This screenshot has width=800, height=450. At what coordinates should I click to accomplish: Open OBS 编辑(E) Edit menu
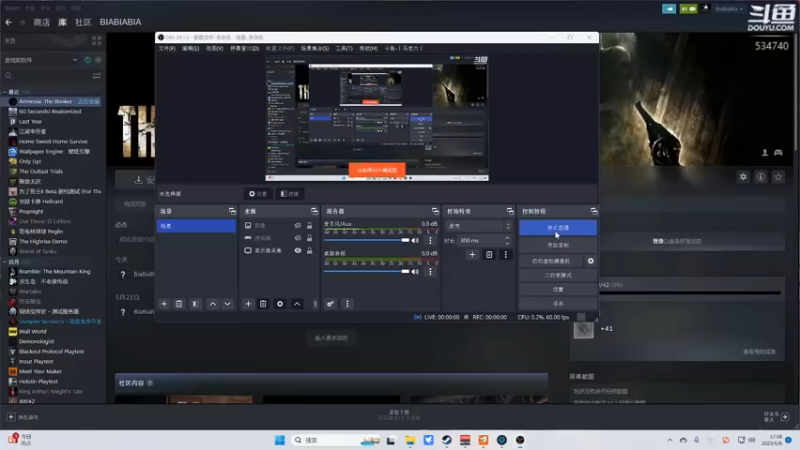click(x=190, y=48)
